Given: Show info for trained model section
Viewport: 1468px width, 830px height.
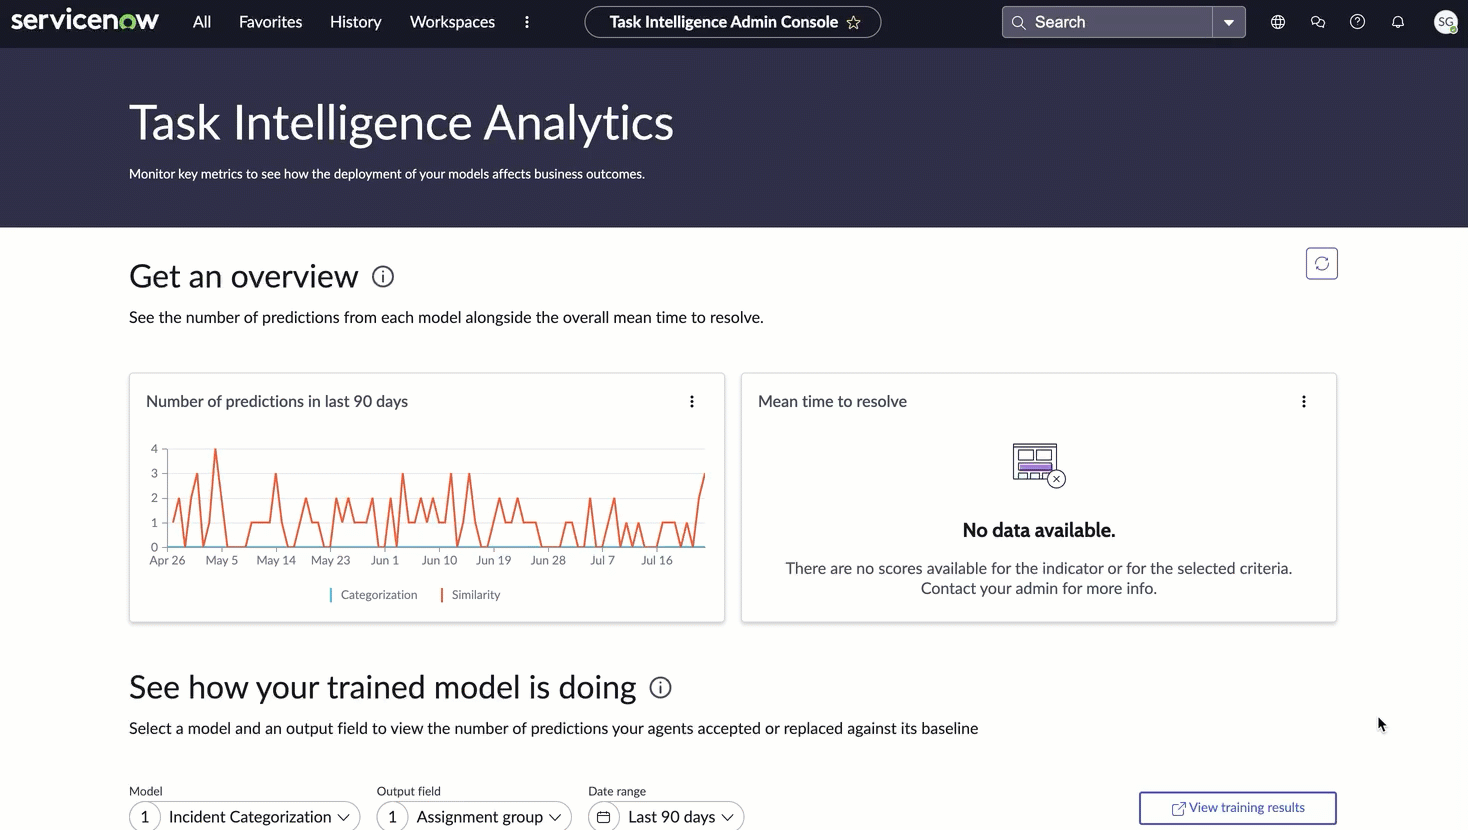Looking at the screenshot, I should (660, 688).
